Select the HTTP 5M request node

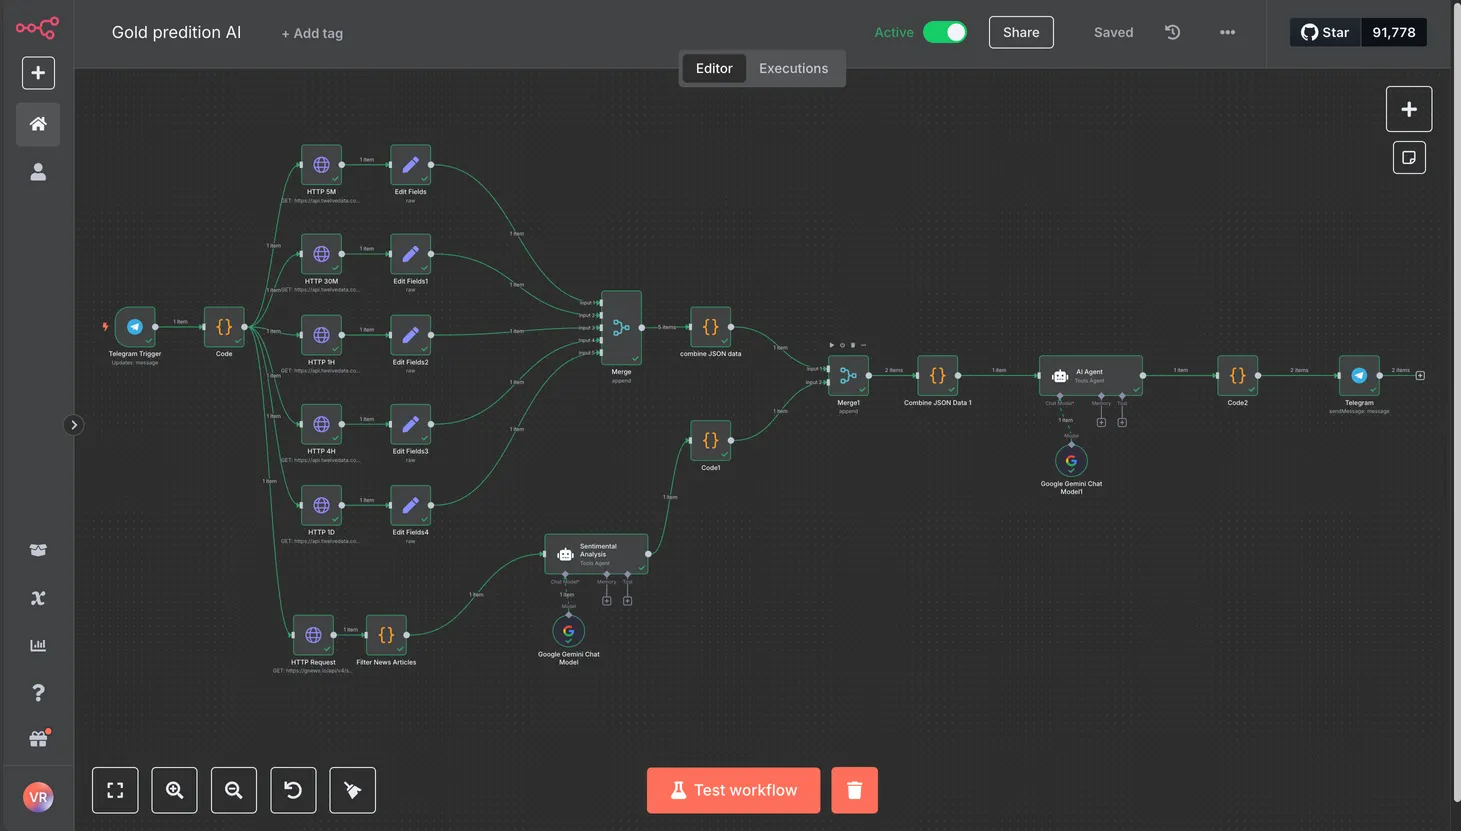click(321, 165)
